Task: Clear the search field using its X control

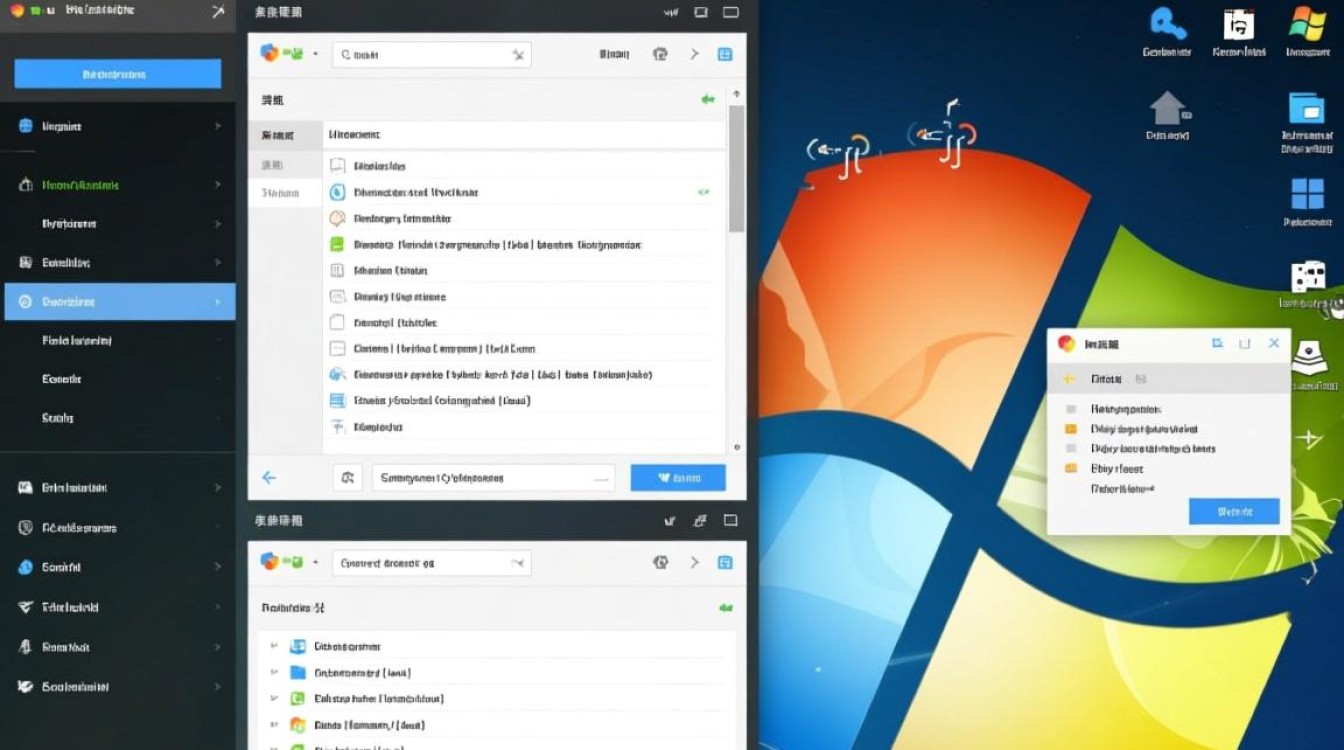Action: click(x=519, y=55)
